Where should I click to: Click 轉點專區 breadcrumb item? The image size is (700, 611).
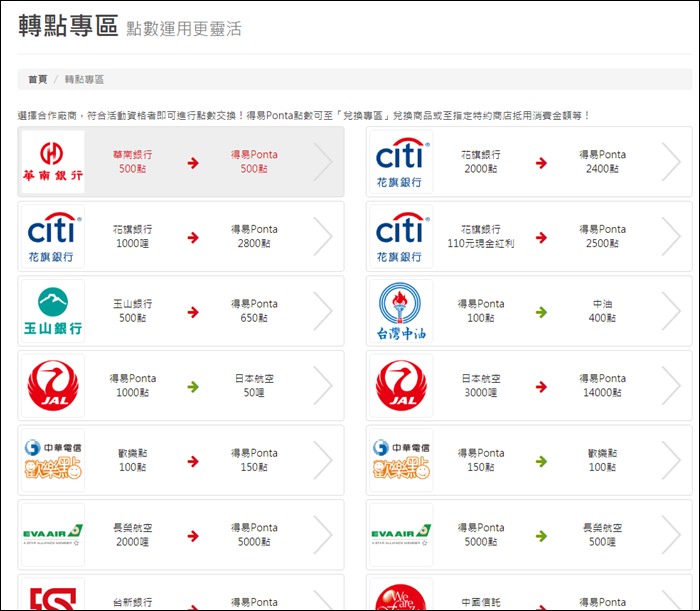pos(84,79)
